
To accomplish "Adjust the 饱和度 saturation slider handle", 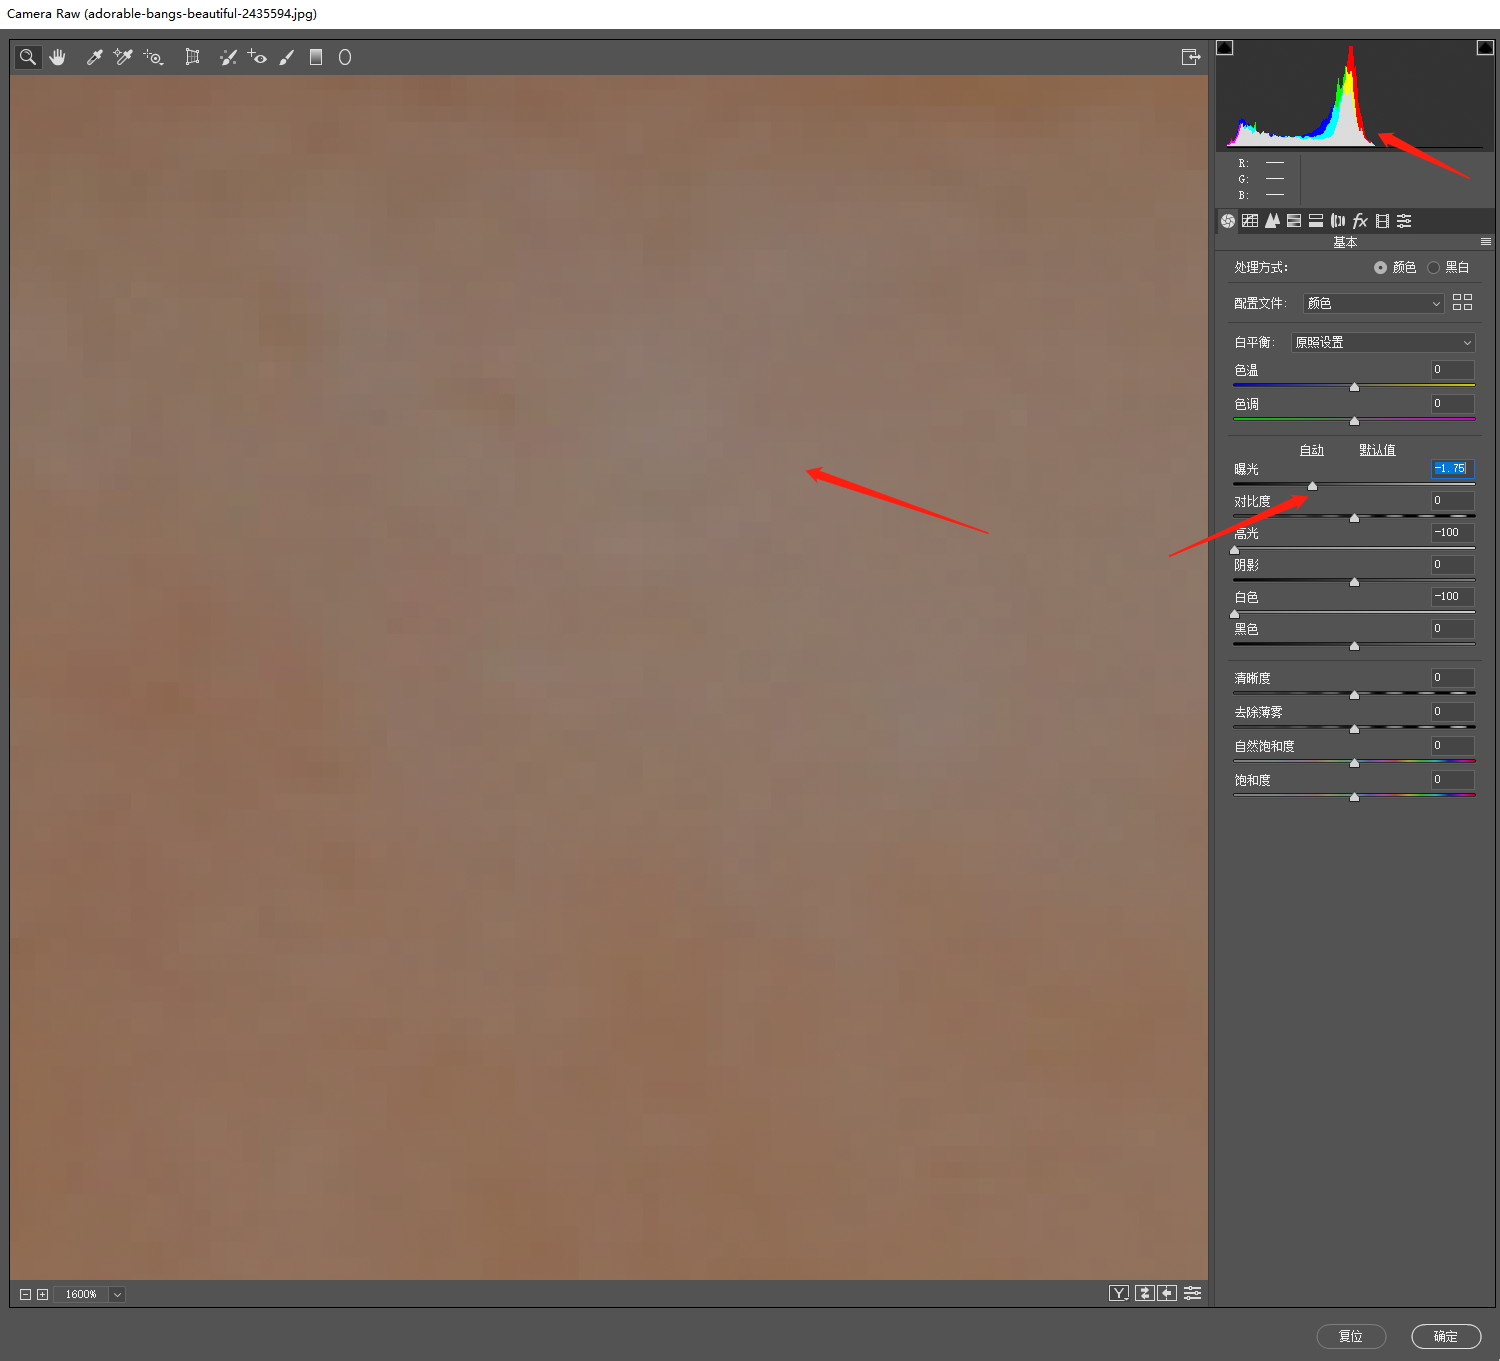I will (1354, 797).
